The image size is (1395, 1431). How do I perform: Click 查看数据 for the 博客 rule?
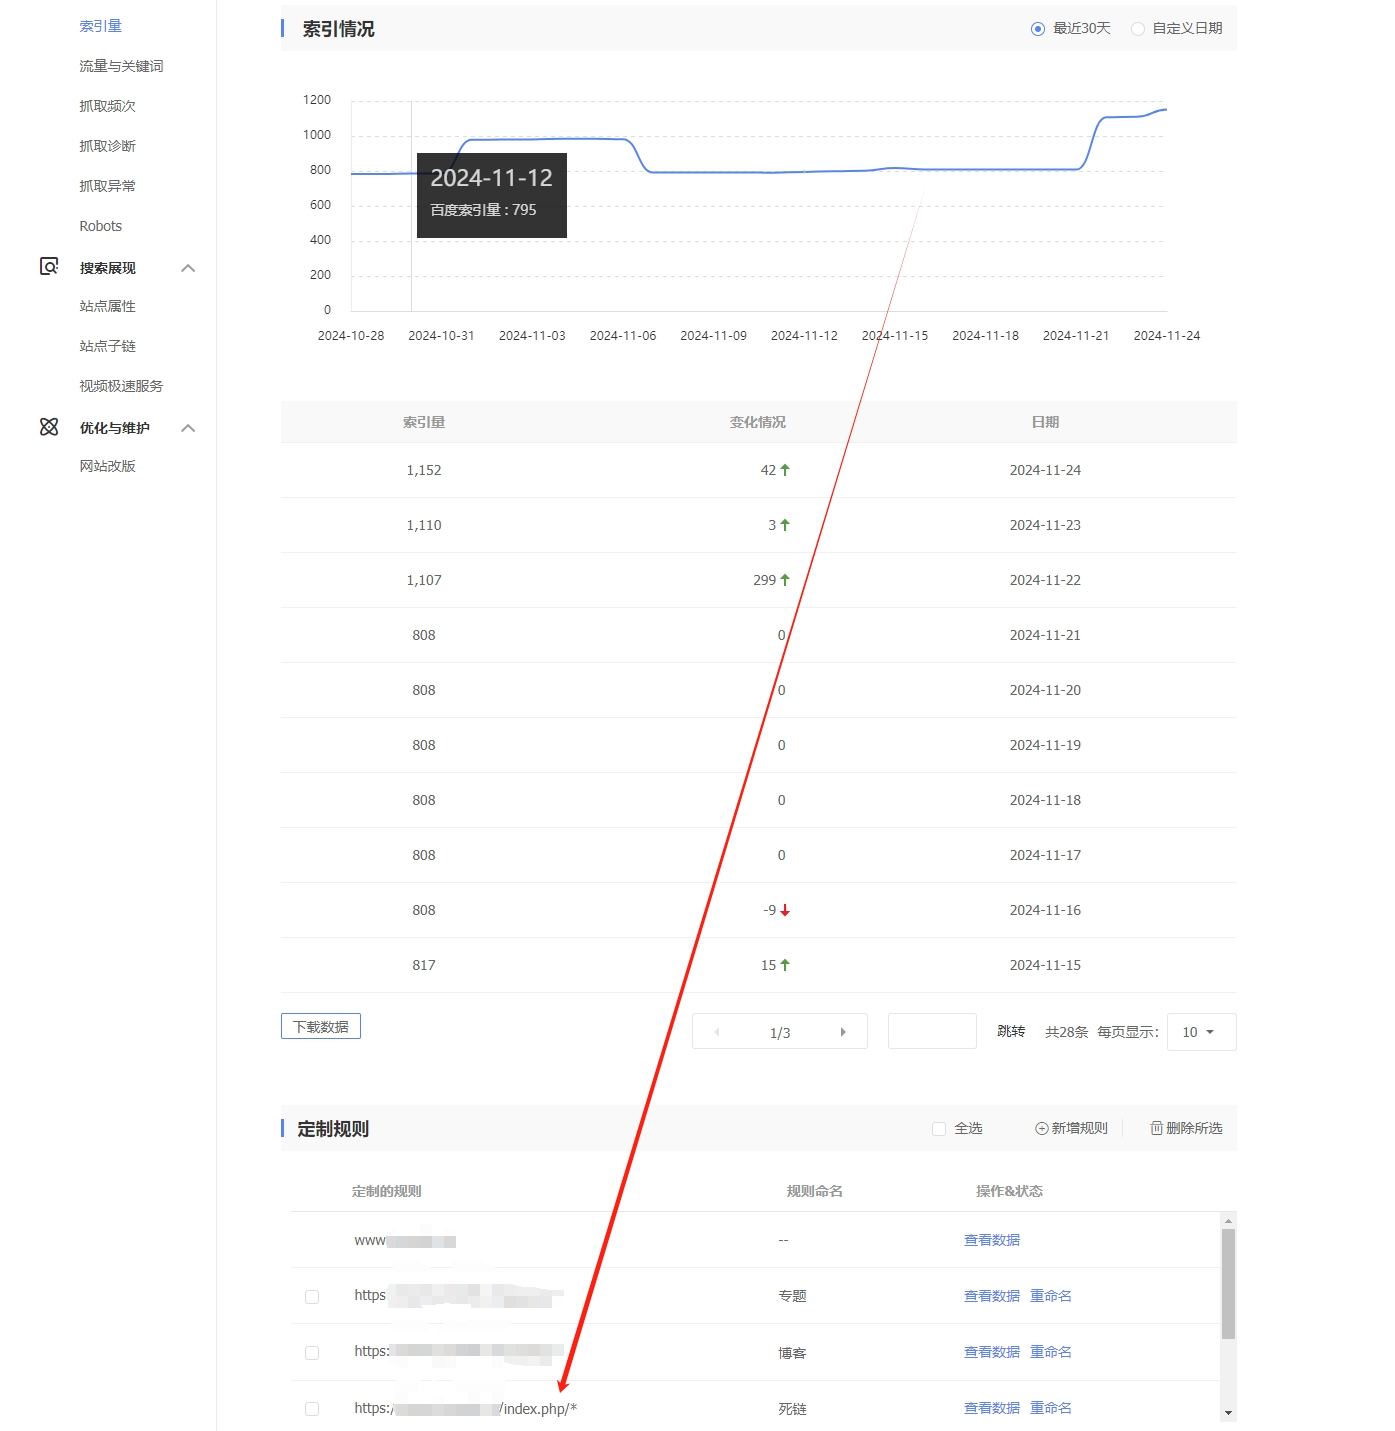click(x=992, y=1352)
